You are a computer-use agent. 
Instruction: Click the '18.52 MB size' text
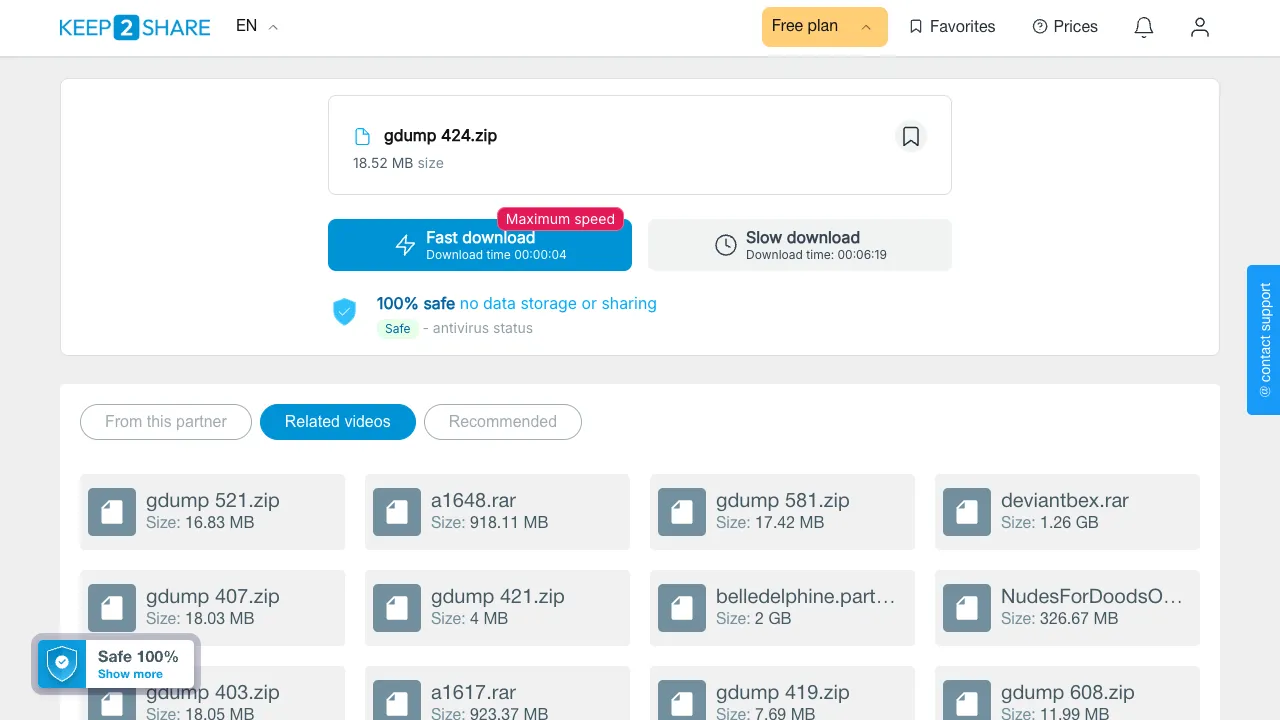click(x=398, y=163)
